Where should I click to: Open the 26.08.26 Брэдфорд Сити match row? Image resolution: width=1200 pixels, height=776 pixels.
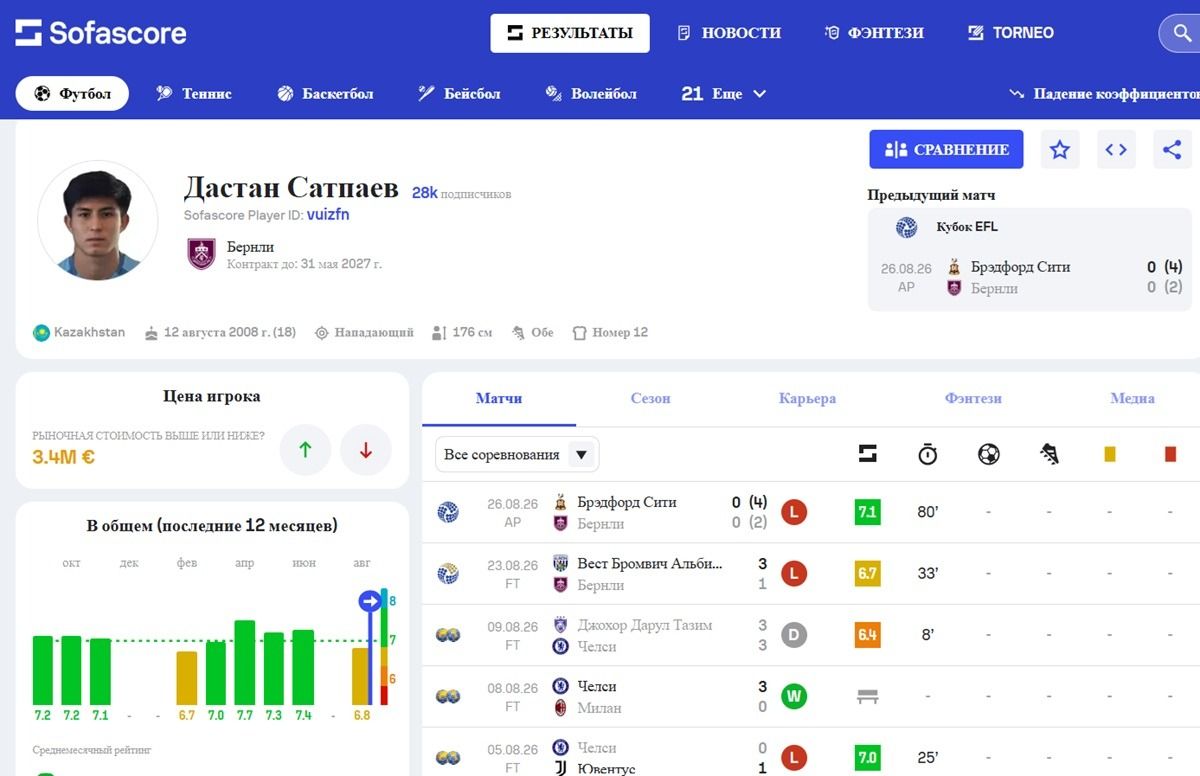click(x=811, y=513)
